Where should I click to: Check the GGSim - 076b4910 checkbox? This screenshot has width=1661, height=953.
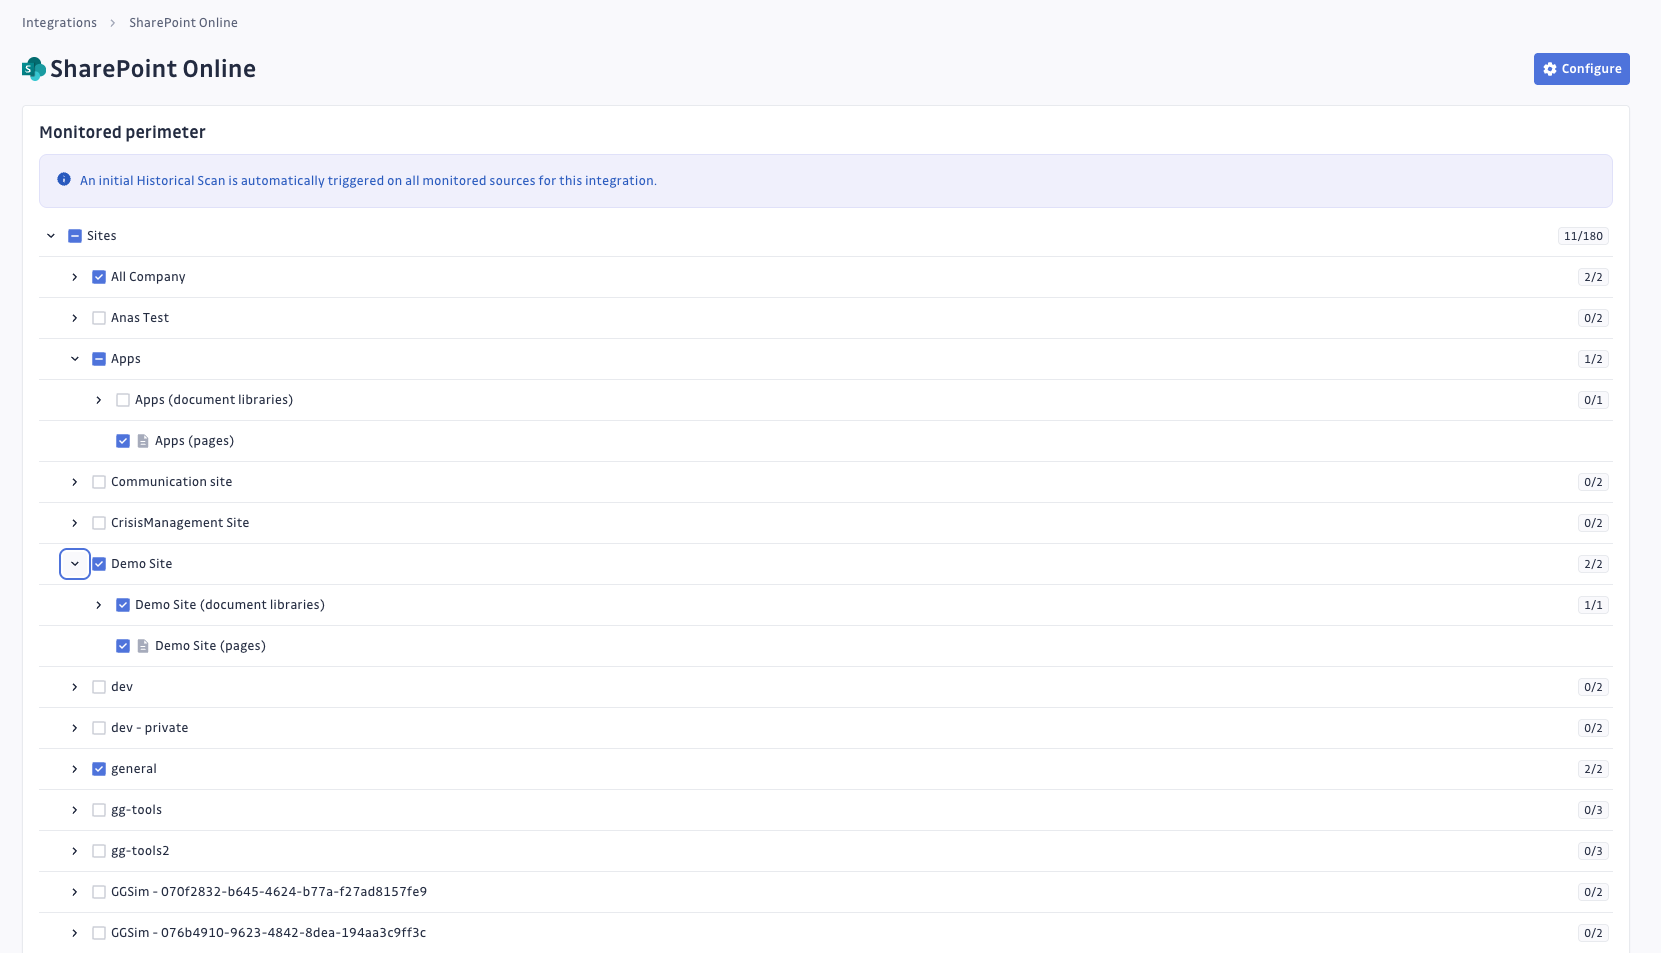point(99,933)
